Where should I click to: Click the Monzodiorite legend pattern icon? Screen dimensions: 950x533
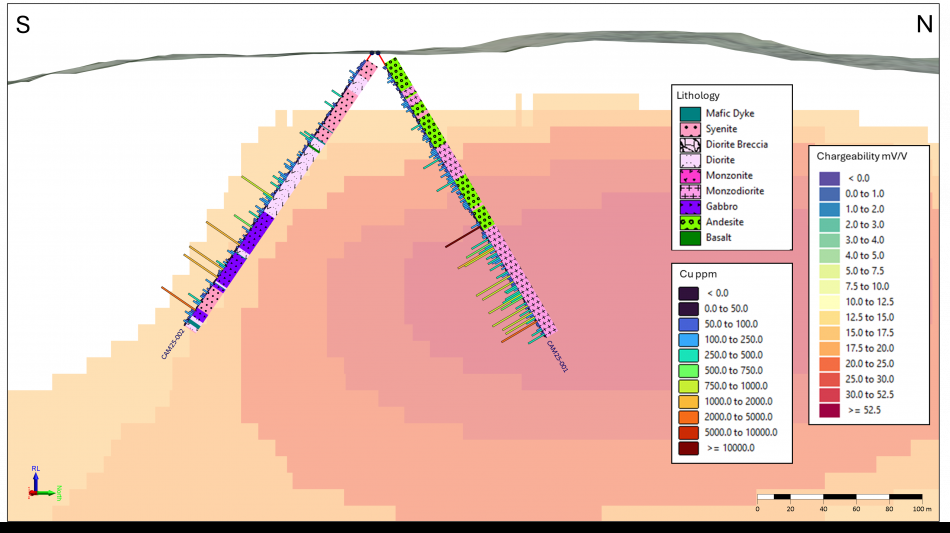coord(688,191)
